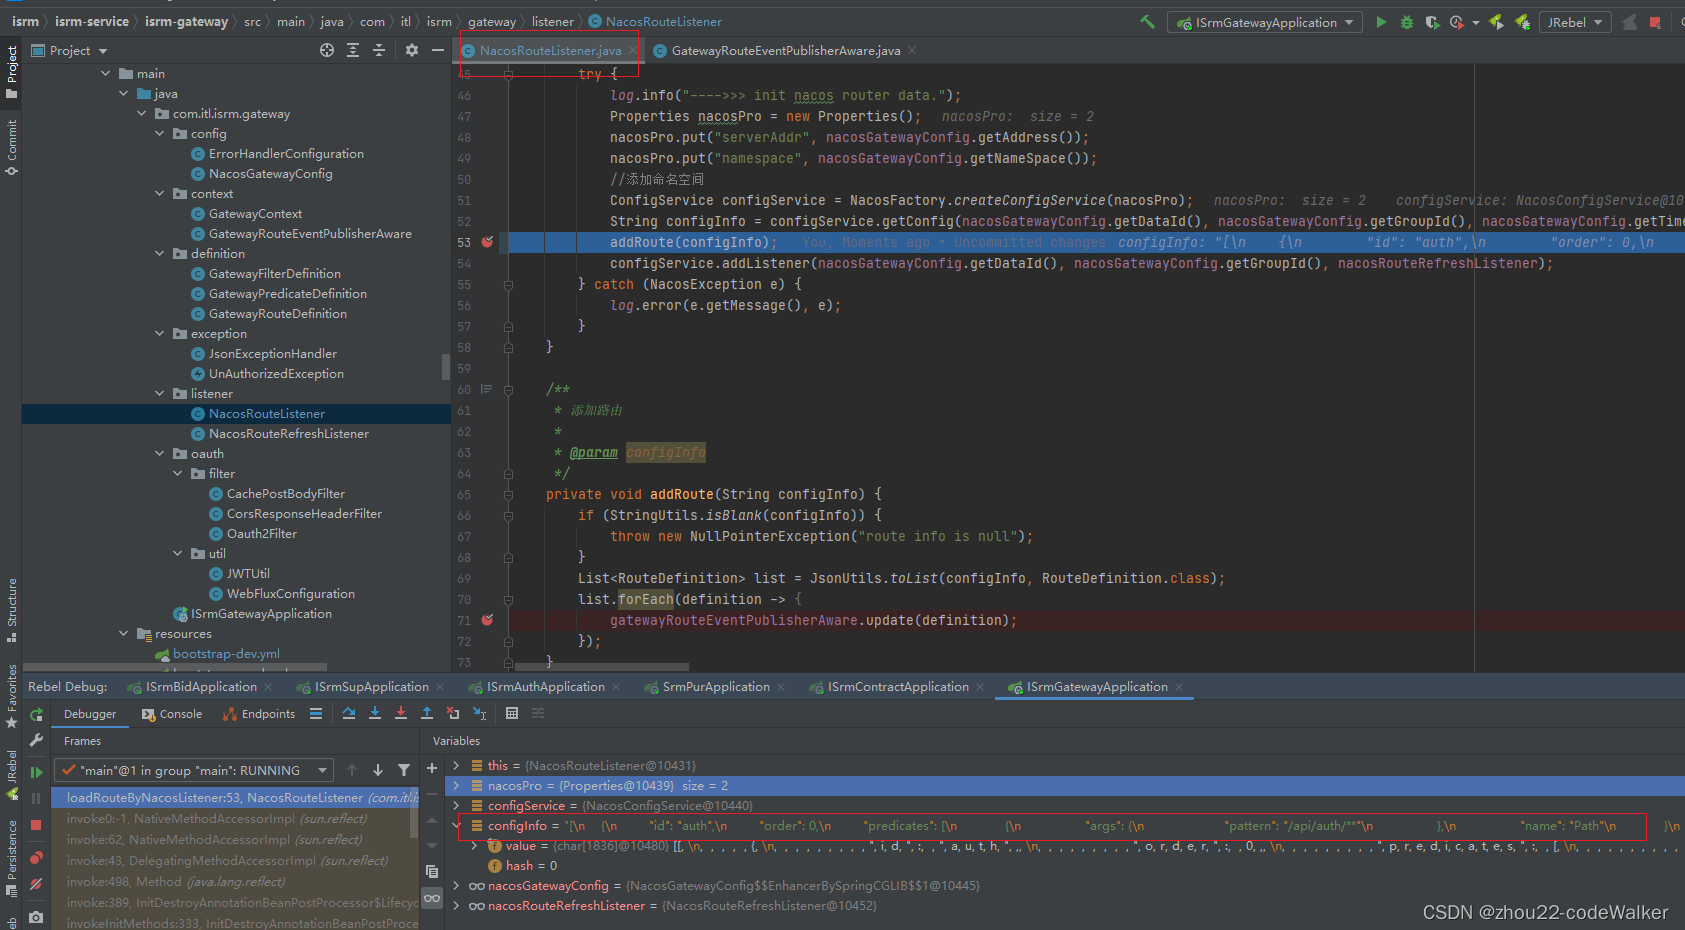Click the red Stop button in top toolbar
The width and height of the screenshot is (1685, 930).
(x=1655, y=22)
